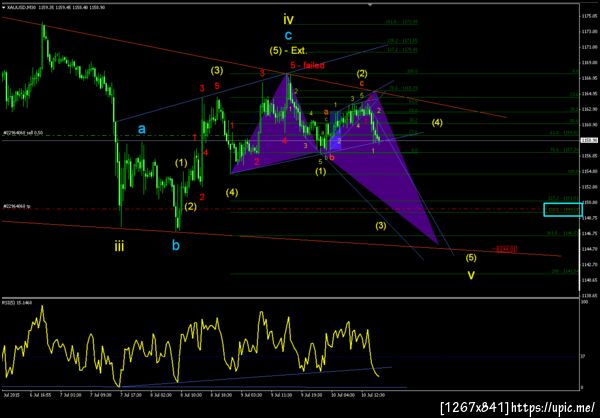Select the '(3)' label below the purple triangle
This screenshot has height=418, width=600.
click(380, 225)
